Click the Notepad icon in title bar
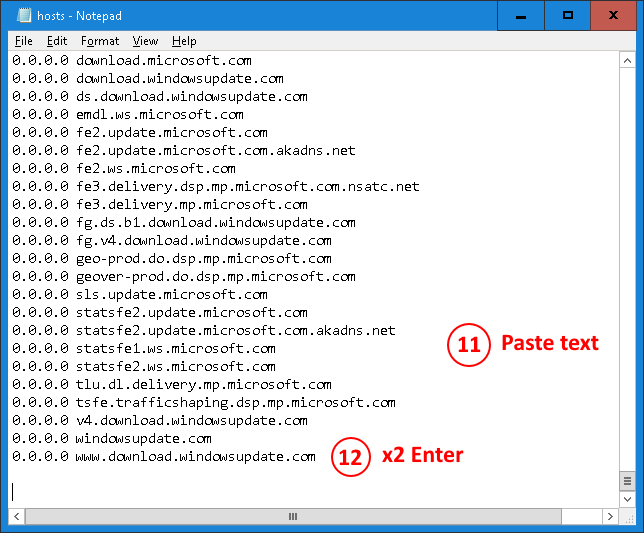Image resolution: width=644 pixels, height=533 pixels. [24, 16]
